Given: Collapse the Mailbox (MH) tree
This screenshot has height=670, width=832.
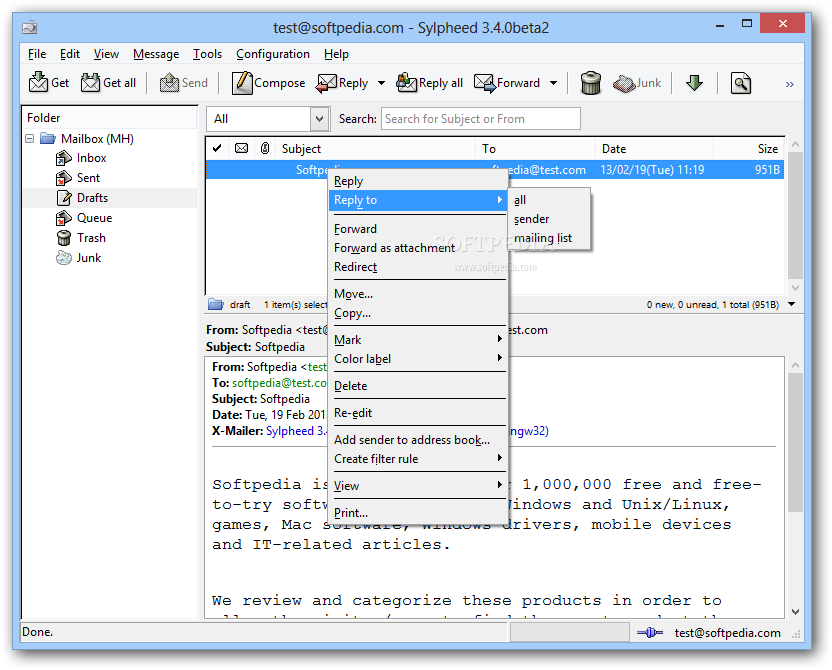Looking at the screenshot, I should click(30, 138).
